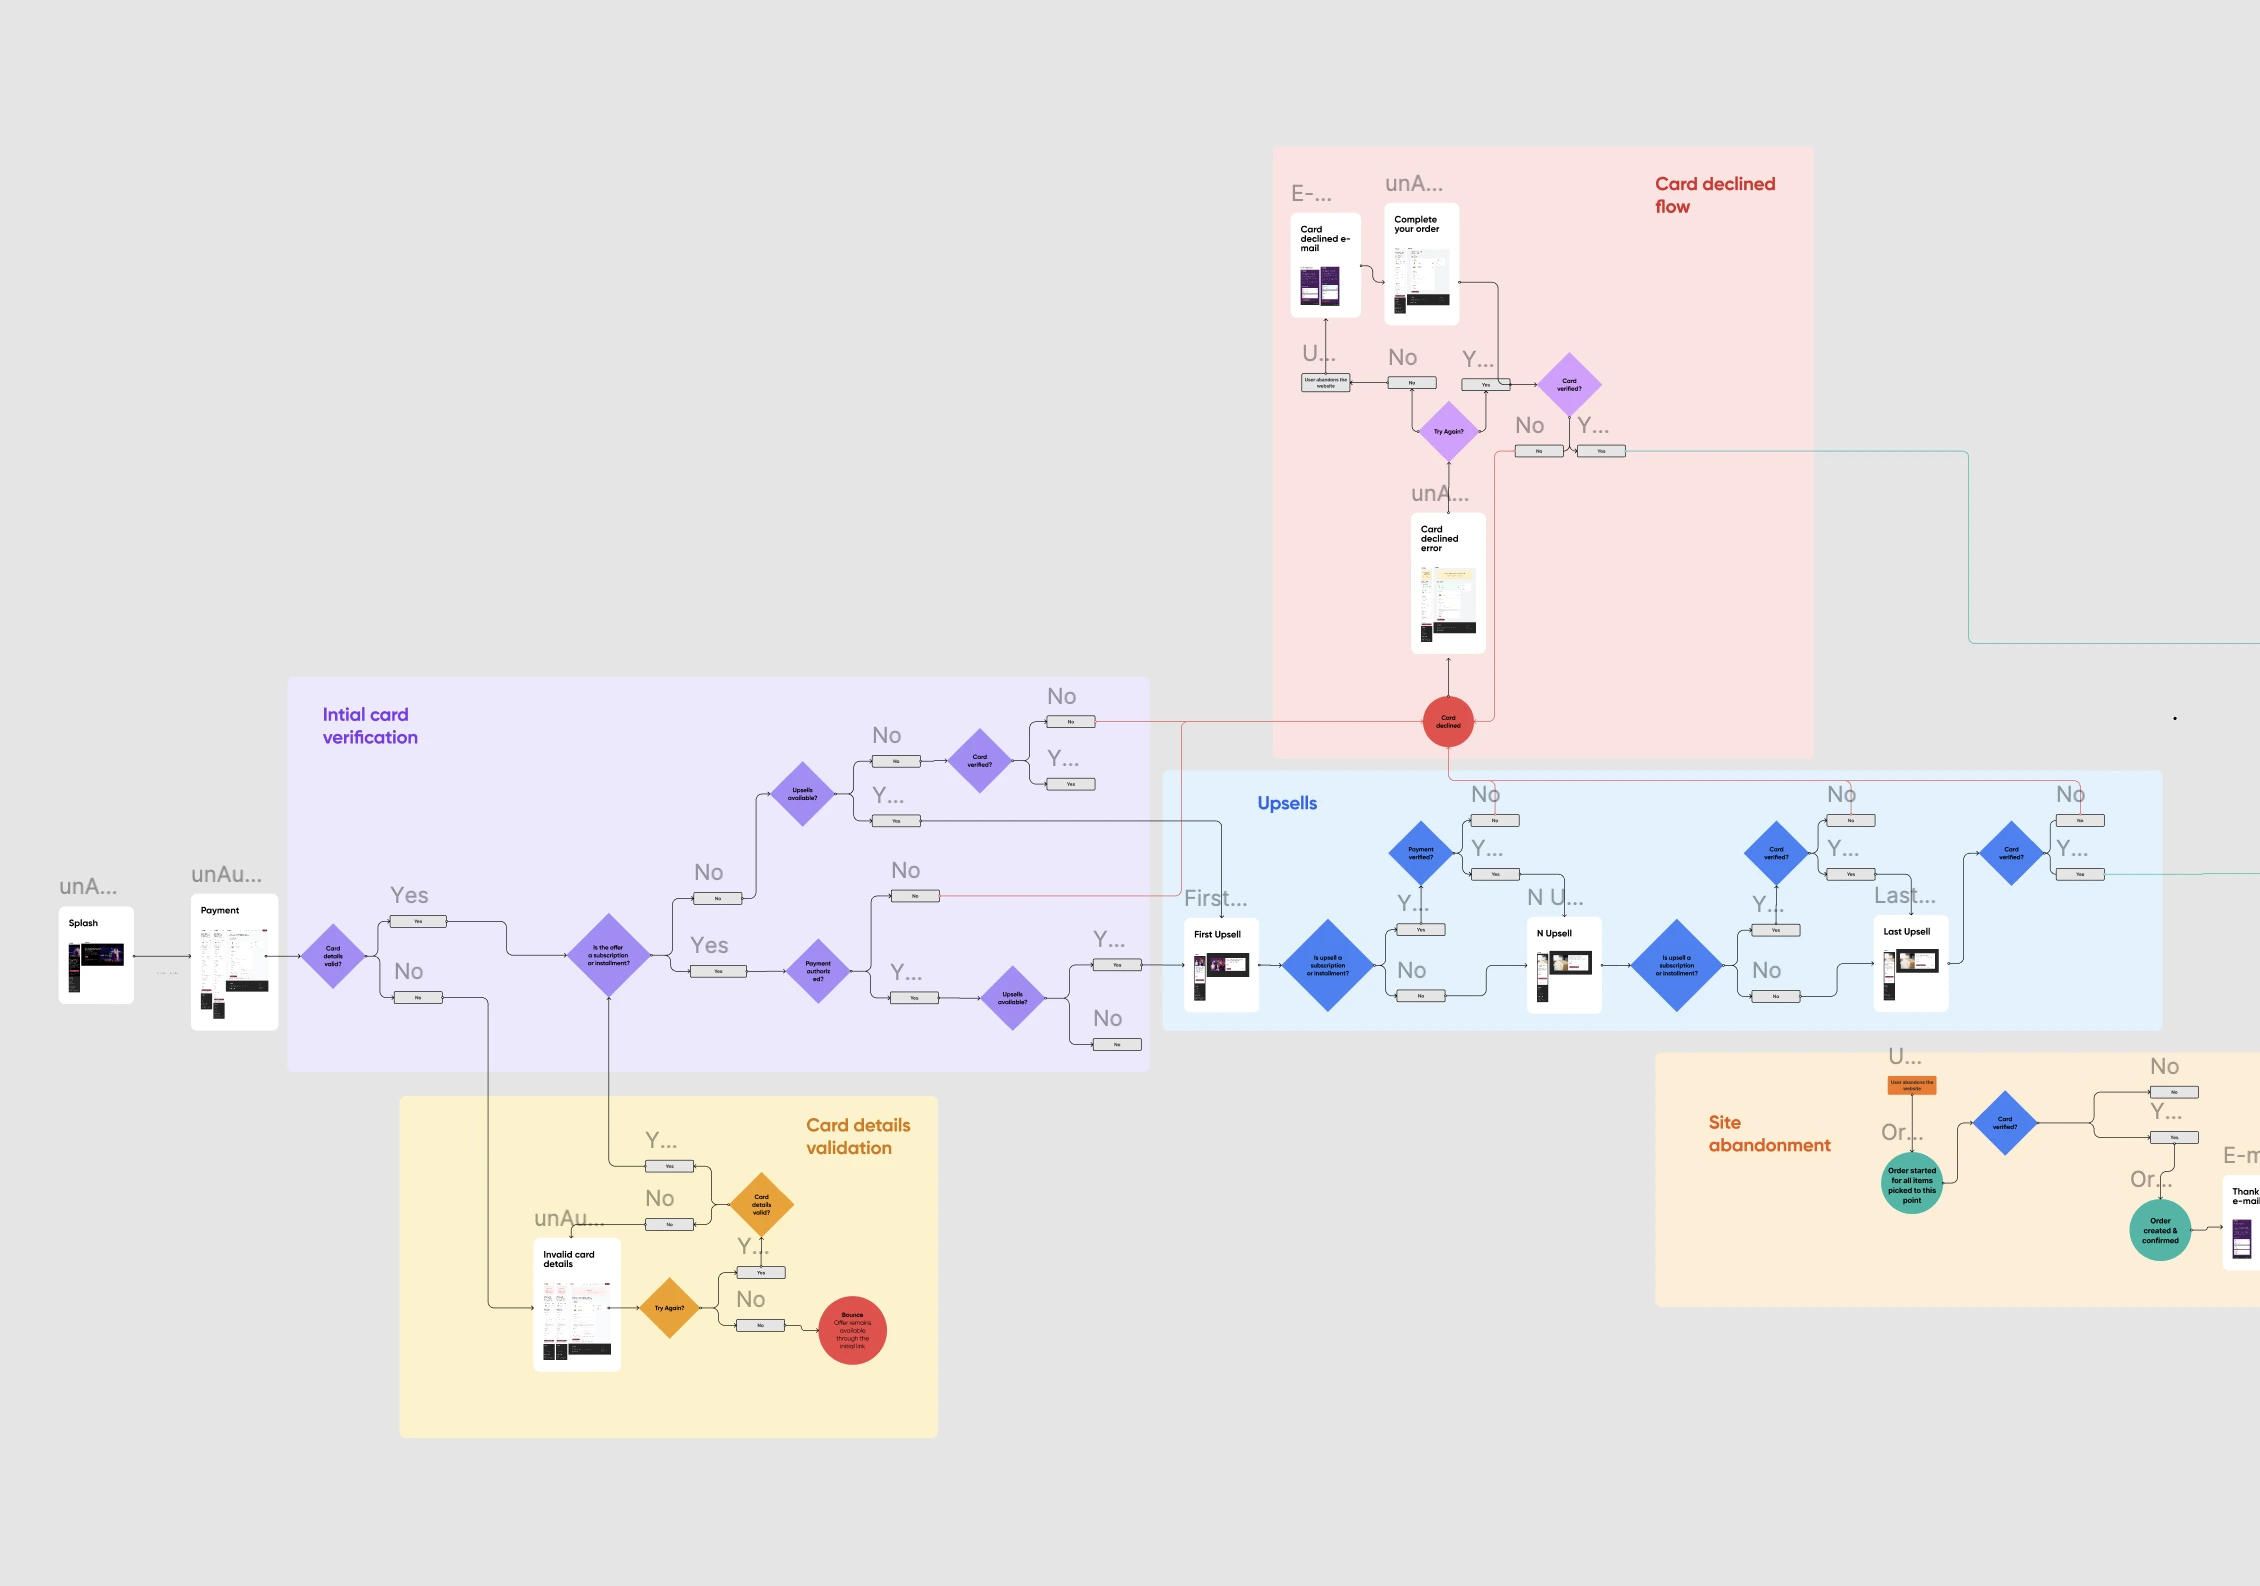Click the First Upsell screen frame
Viewport: 2260px width, 1586px height.
pos(1221,965)
